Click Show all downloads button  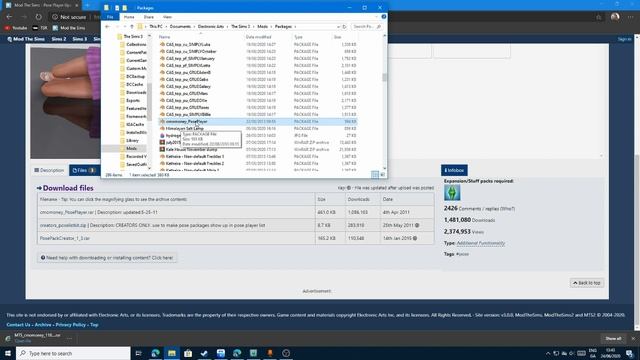click(x=613, y=338)
